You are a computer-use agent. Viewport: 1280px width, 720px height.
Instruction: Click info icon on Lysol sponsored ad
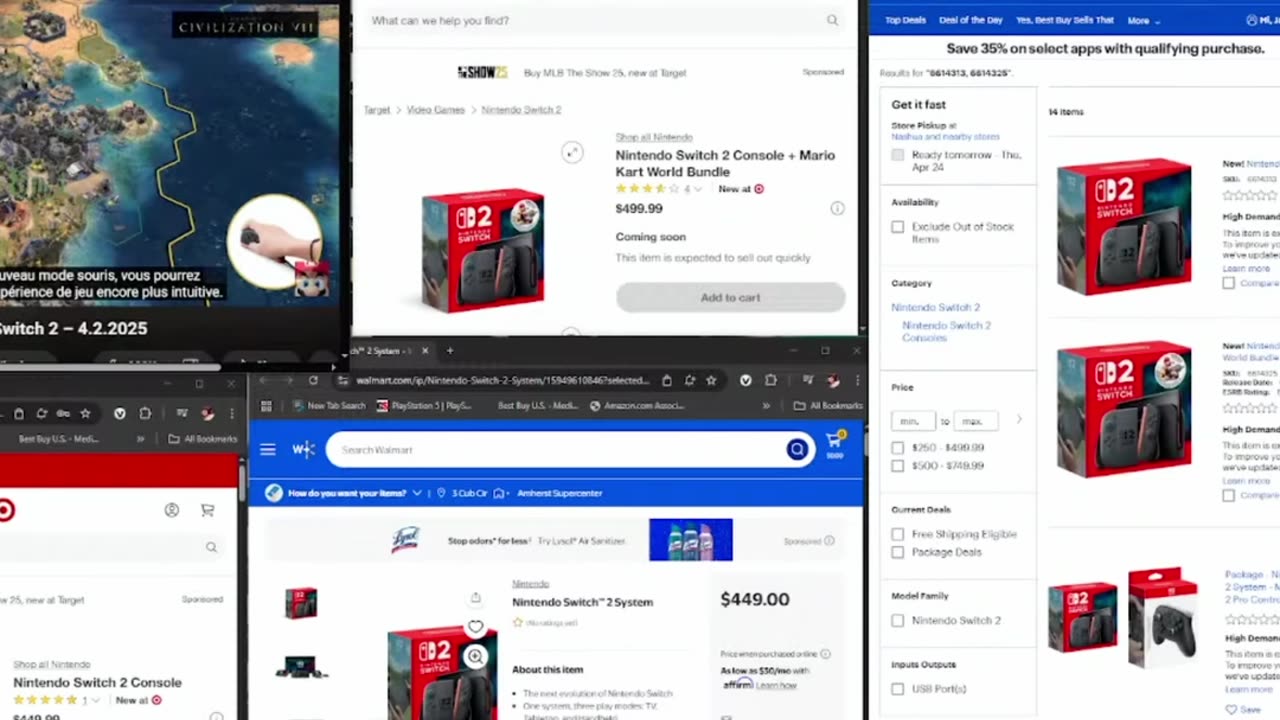(x=829, y=541)
